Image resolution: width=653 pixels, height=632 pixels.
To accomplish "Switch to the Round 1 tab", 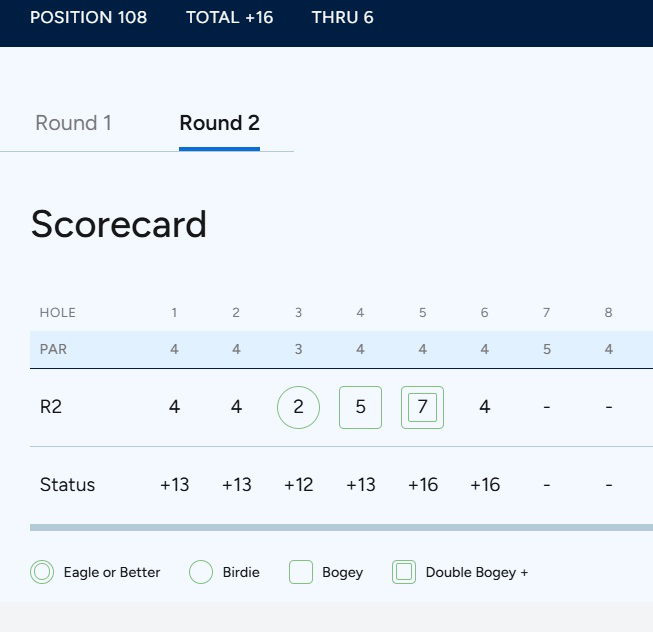I will pos(73,123).
